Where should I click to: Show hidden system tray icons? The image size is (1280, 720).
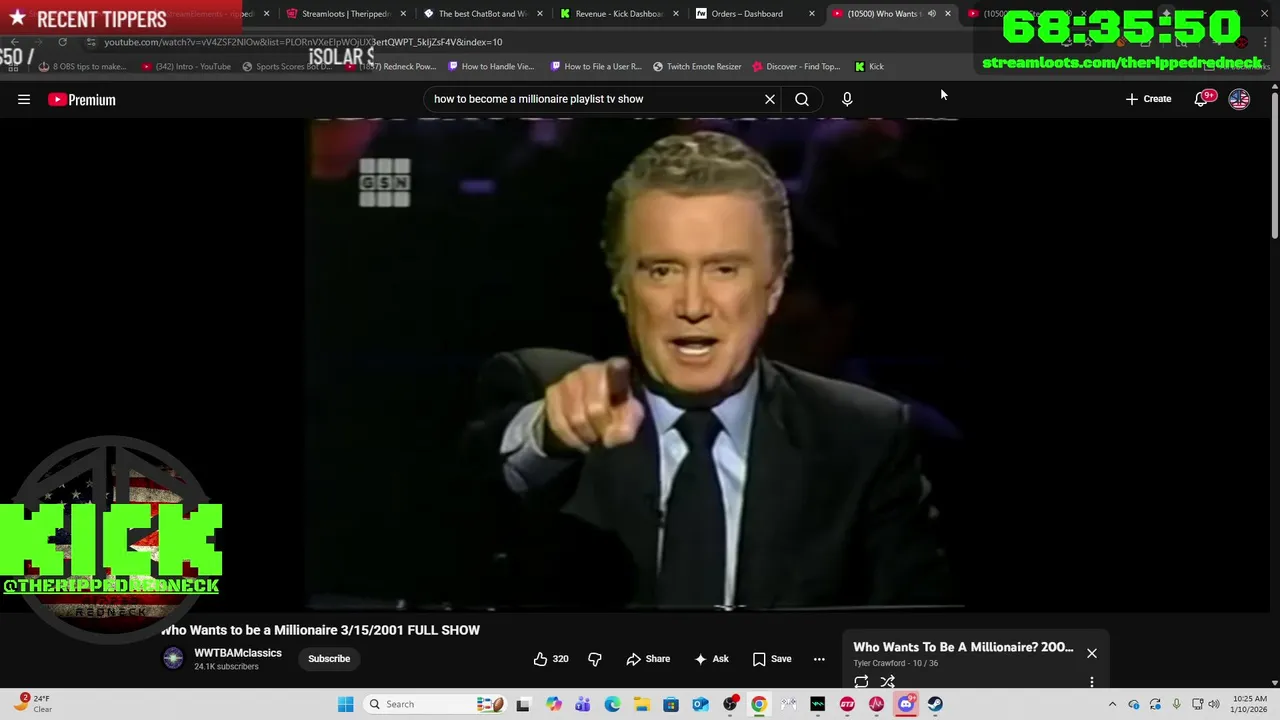(x=1112, y=704)
